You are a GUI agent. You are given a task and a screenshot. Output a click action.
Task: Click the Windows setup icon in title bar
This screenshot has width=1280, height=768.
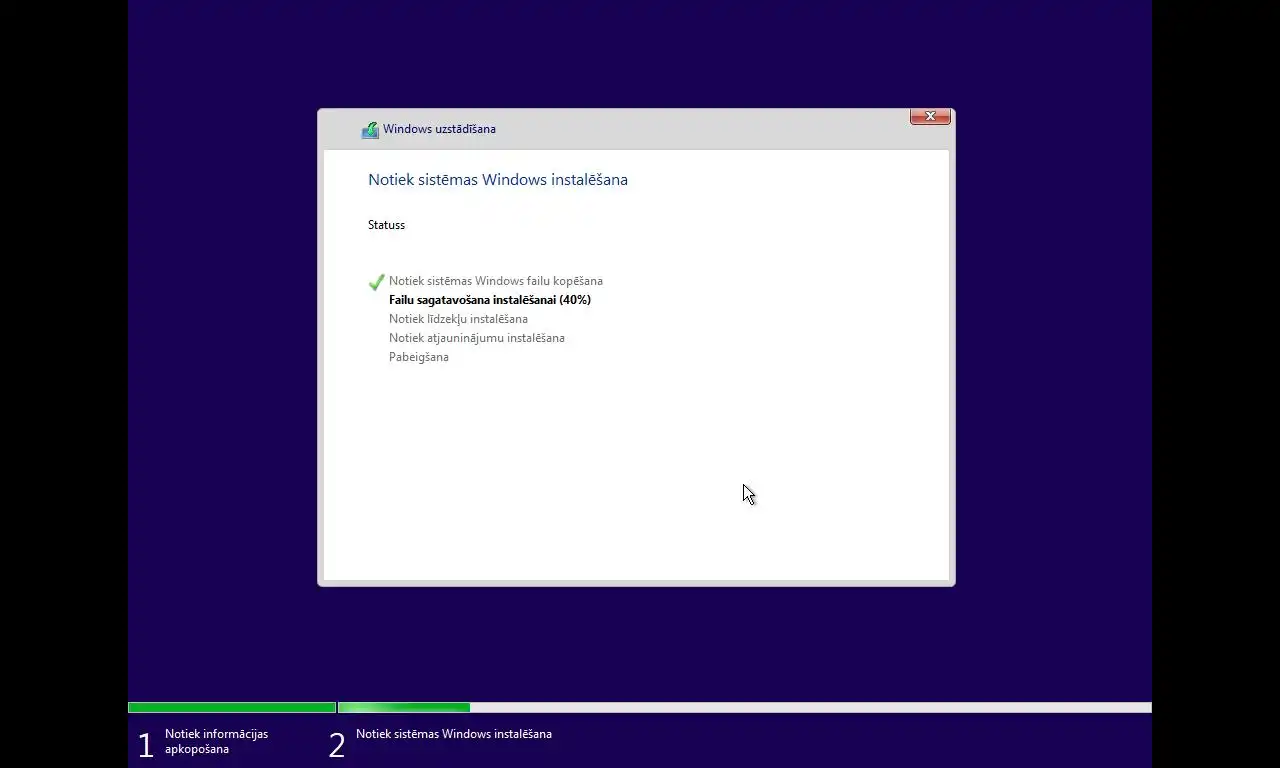point(370,129)
